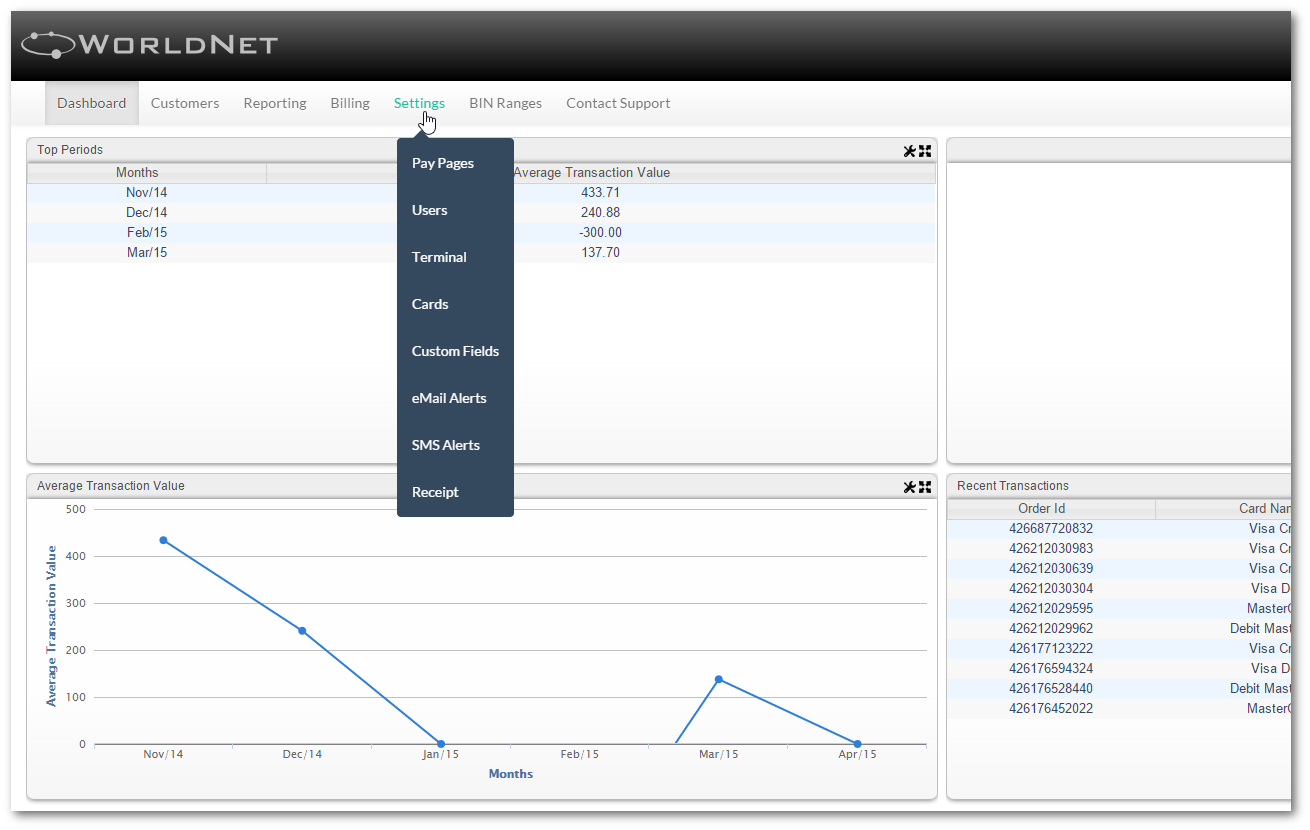Open the Settings dropdown menu
Image resolution: width=1310 pixels, height=830 pixels.
pyautogui.click(x=419, y=103)
